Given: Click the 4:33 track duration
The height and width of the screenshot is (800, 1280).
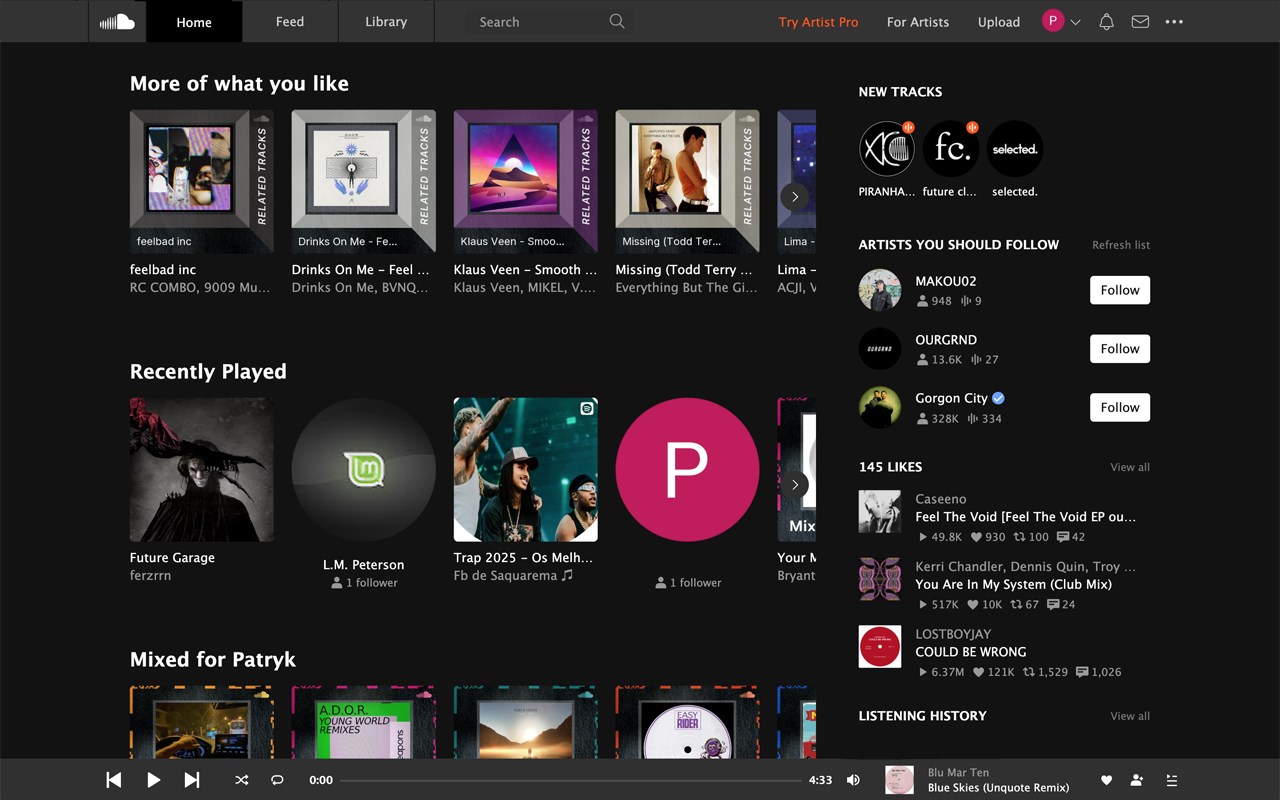Looking at the screenshot, I should click(820, 780).
